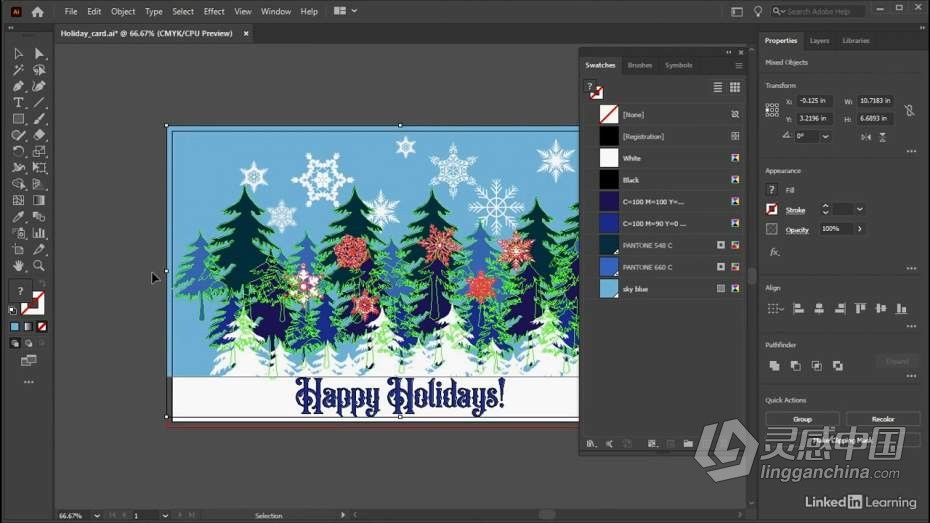Toggle constrain width and height proportions
This screenshot has width=930, height=523.
point(909,110)
